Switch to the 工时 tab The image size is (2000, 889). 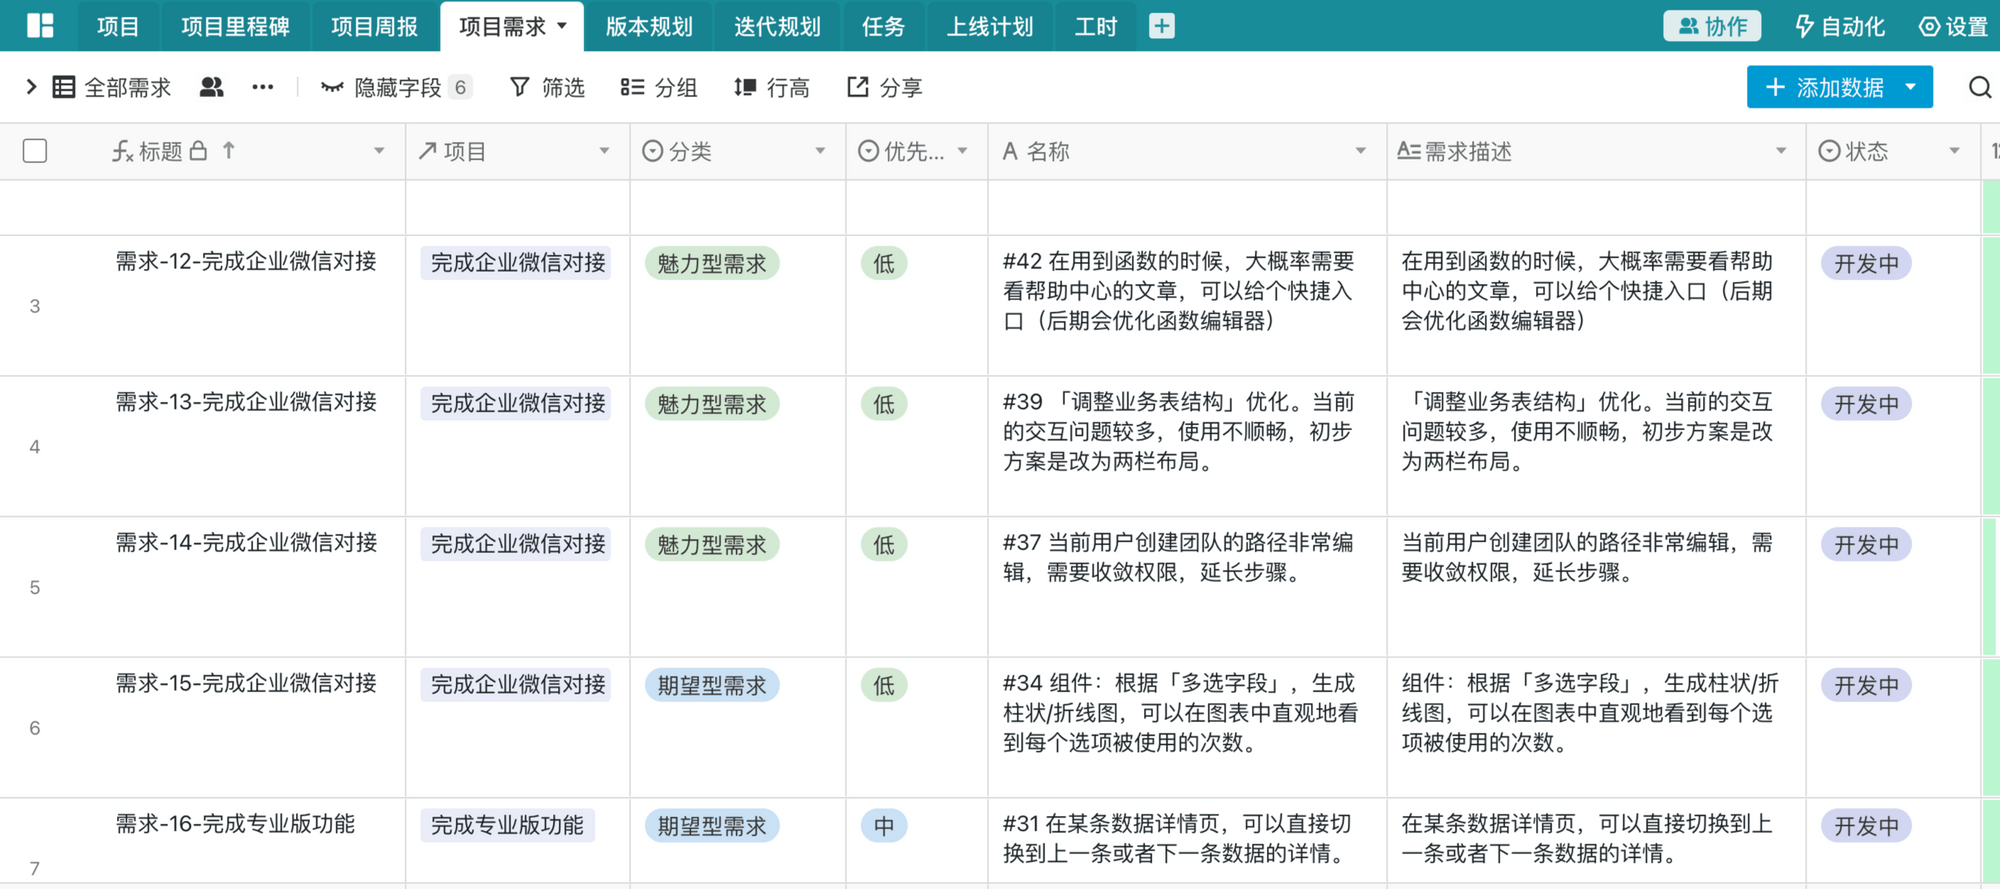1095,26
